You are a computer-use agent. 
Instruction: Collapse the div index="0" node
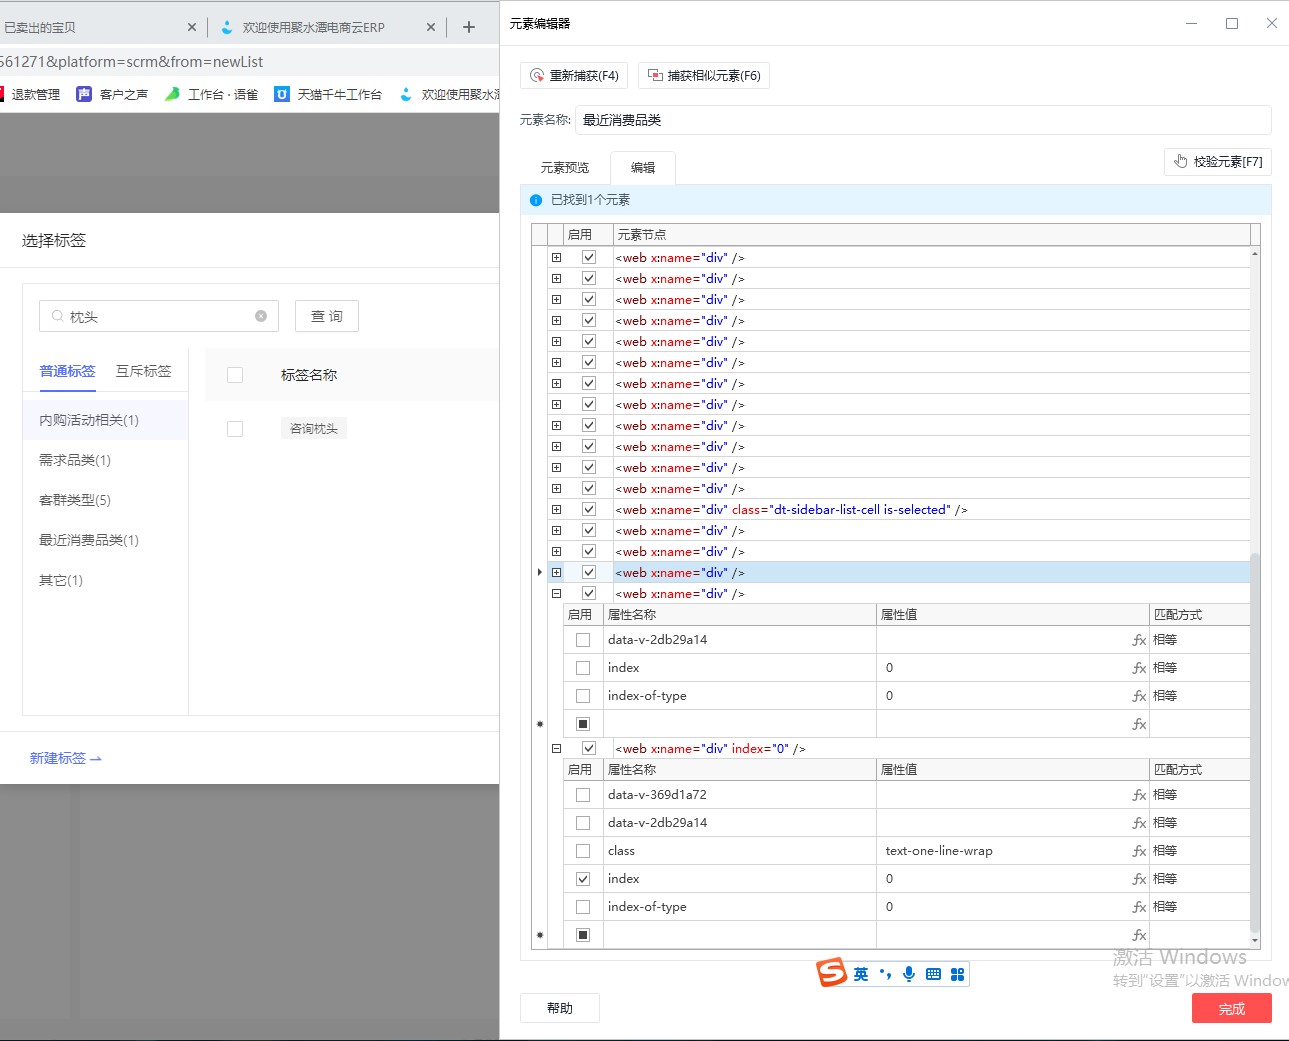557,748
